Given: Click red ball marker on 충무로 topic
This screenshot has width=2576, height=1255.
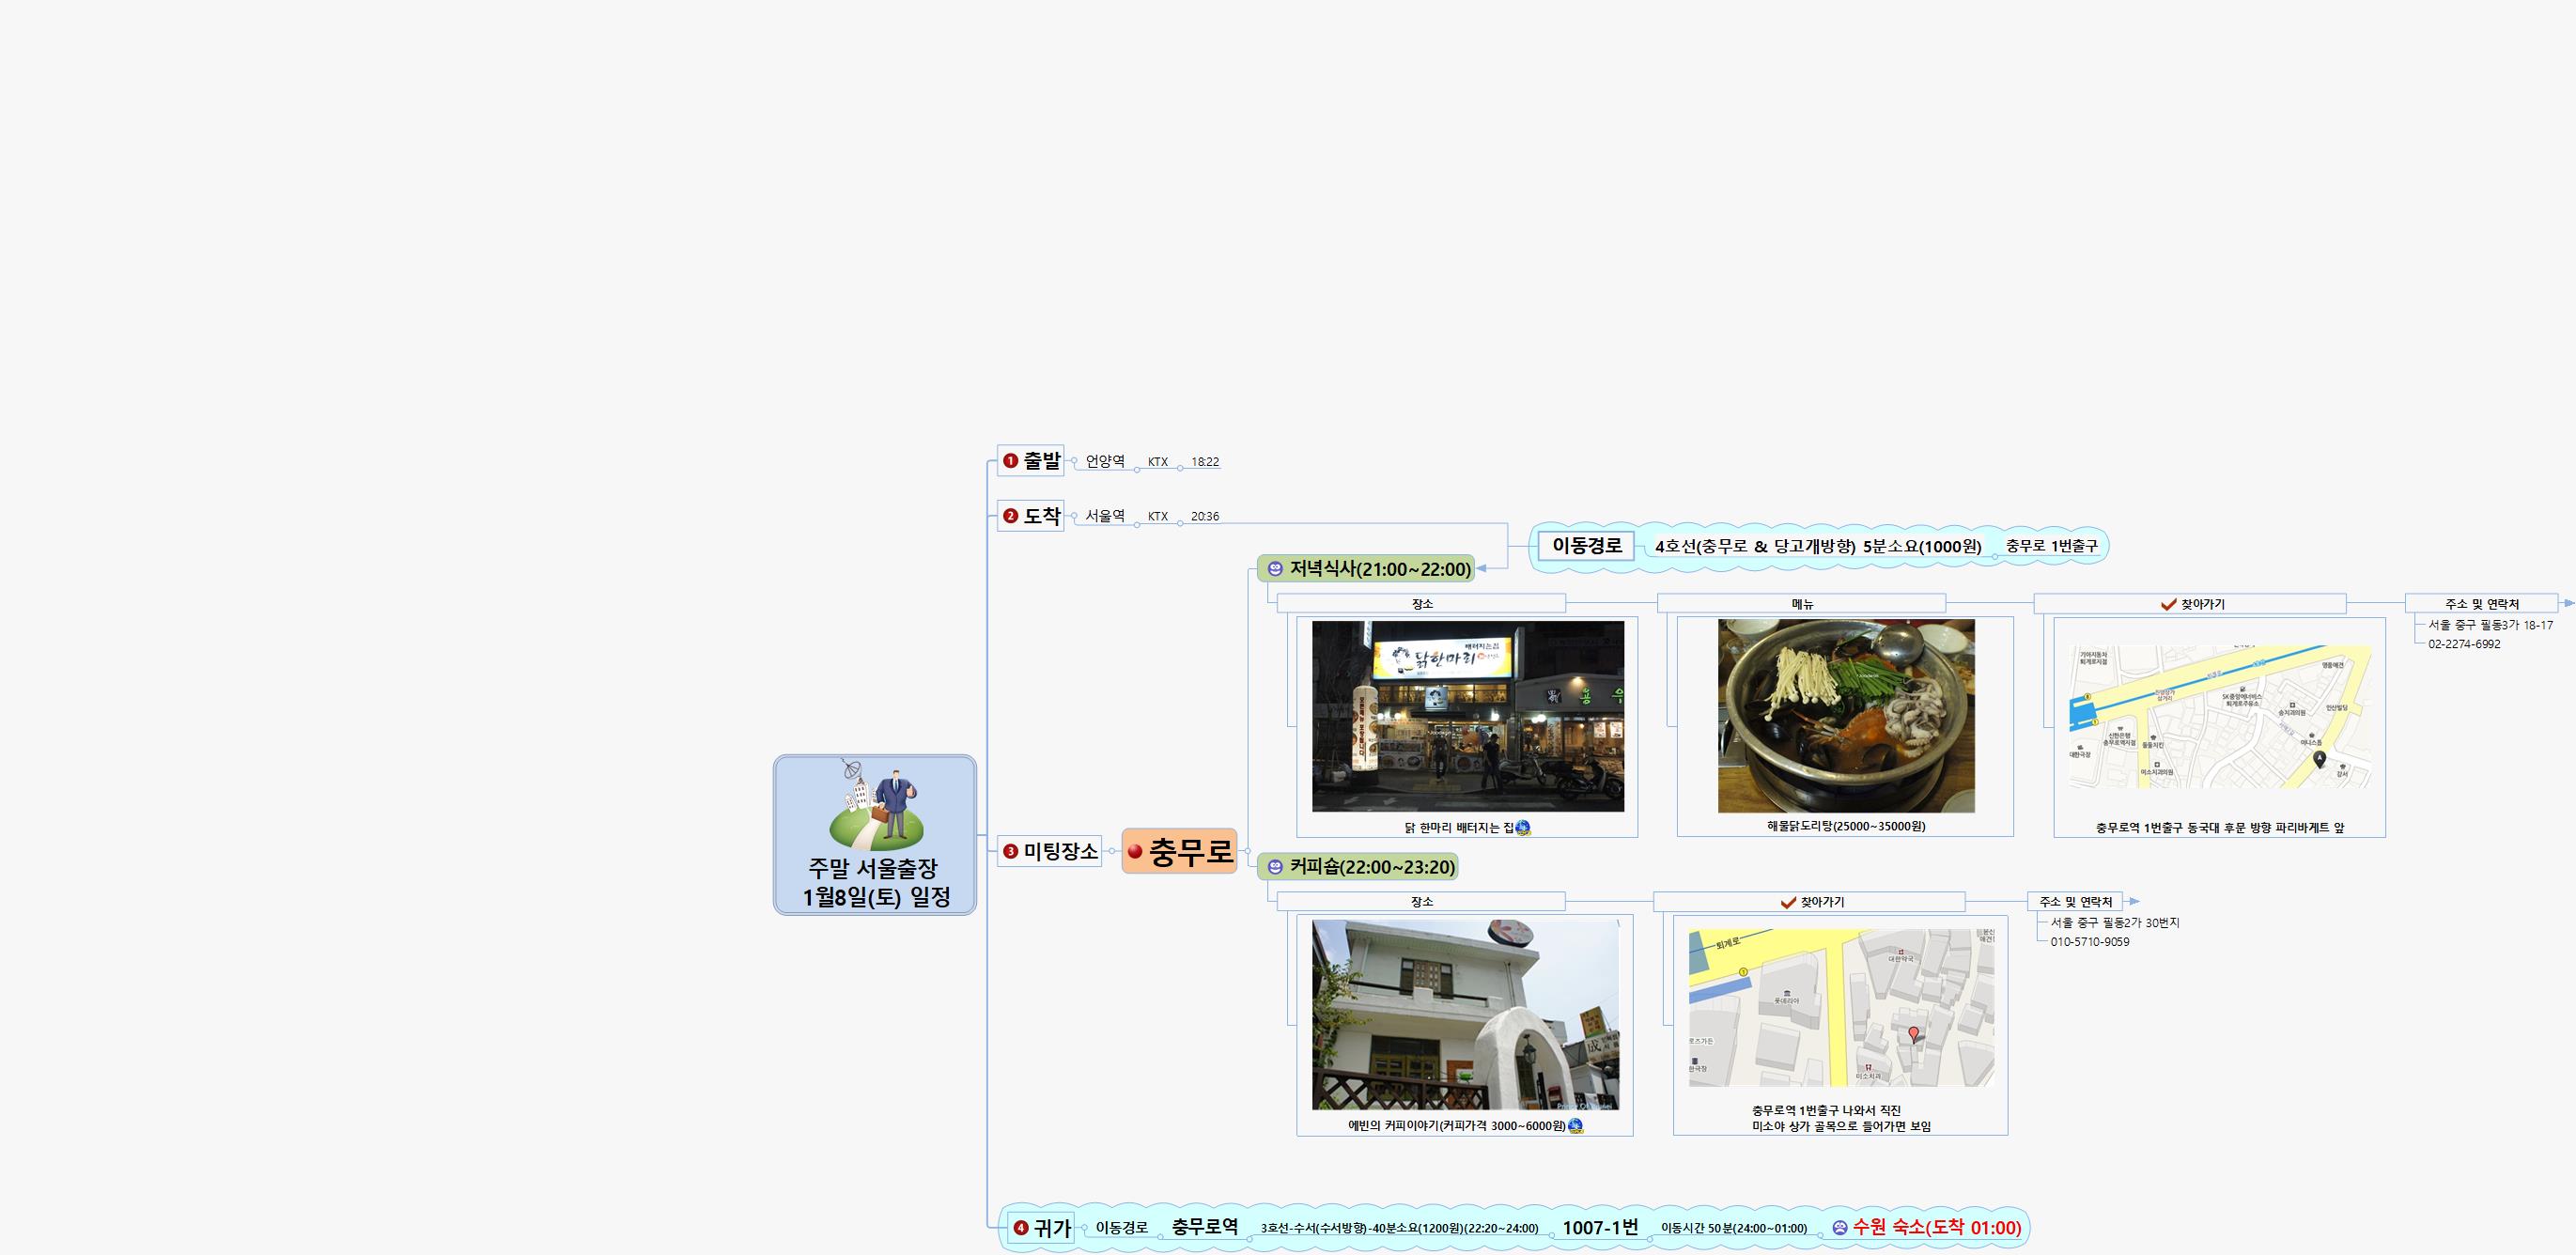Looking at the screenshot, I should [1135, 852].
